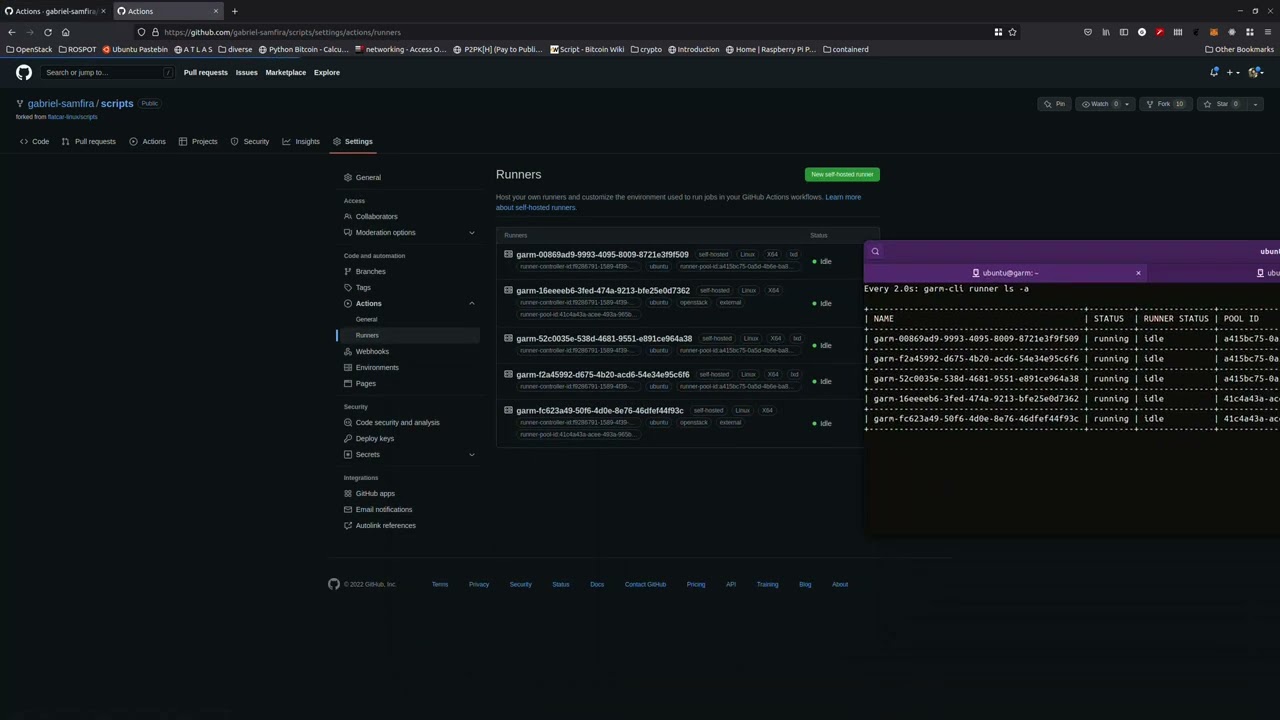Open Autolink references settings page
Screen dimensions: 1280x720
[x=385, y=526]
